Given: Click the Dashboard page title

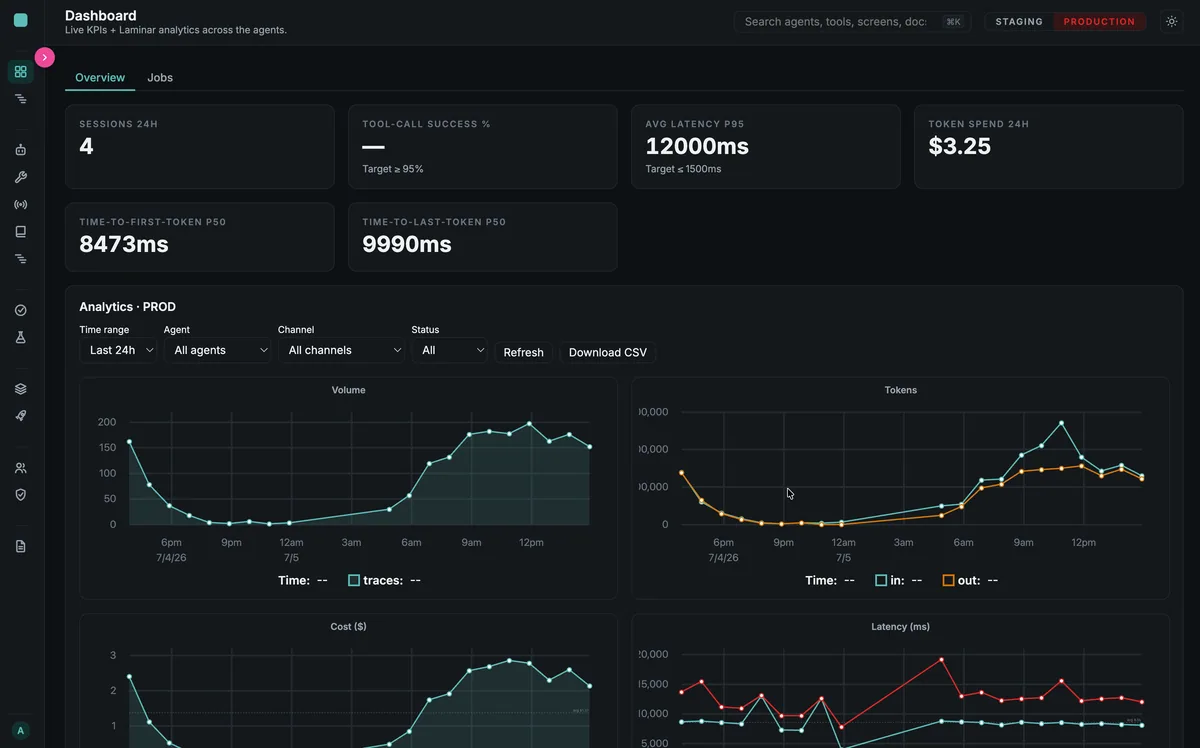Looking at the screenshot, I should pyautogui.click(x=101, y=15).
